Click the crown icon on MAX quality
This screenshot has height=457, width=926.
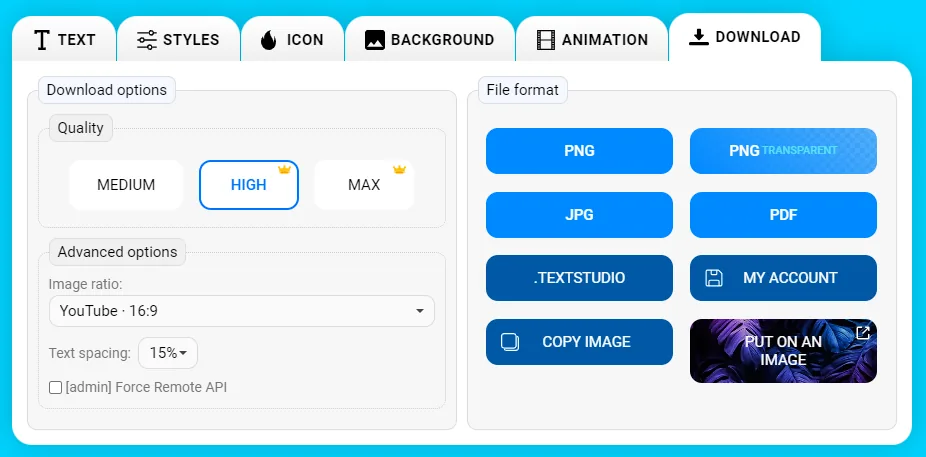pyautogui.click(x=400, y=169)
